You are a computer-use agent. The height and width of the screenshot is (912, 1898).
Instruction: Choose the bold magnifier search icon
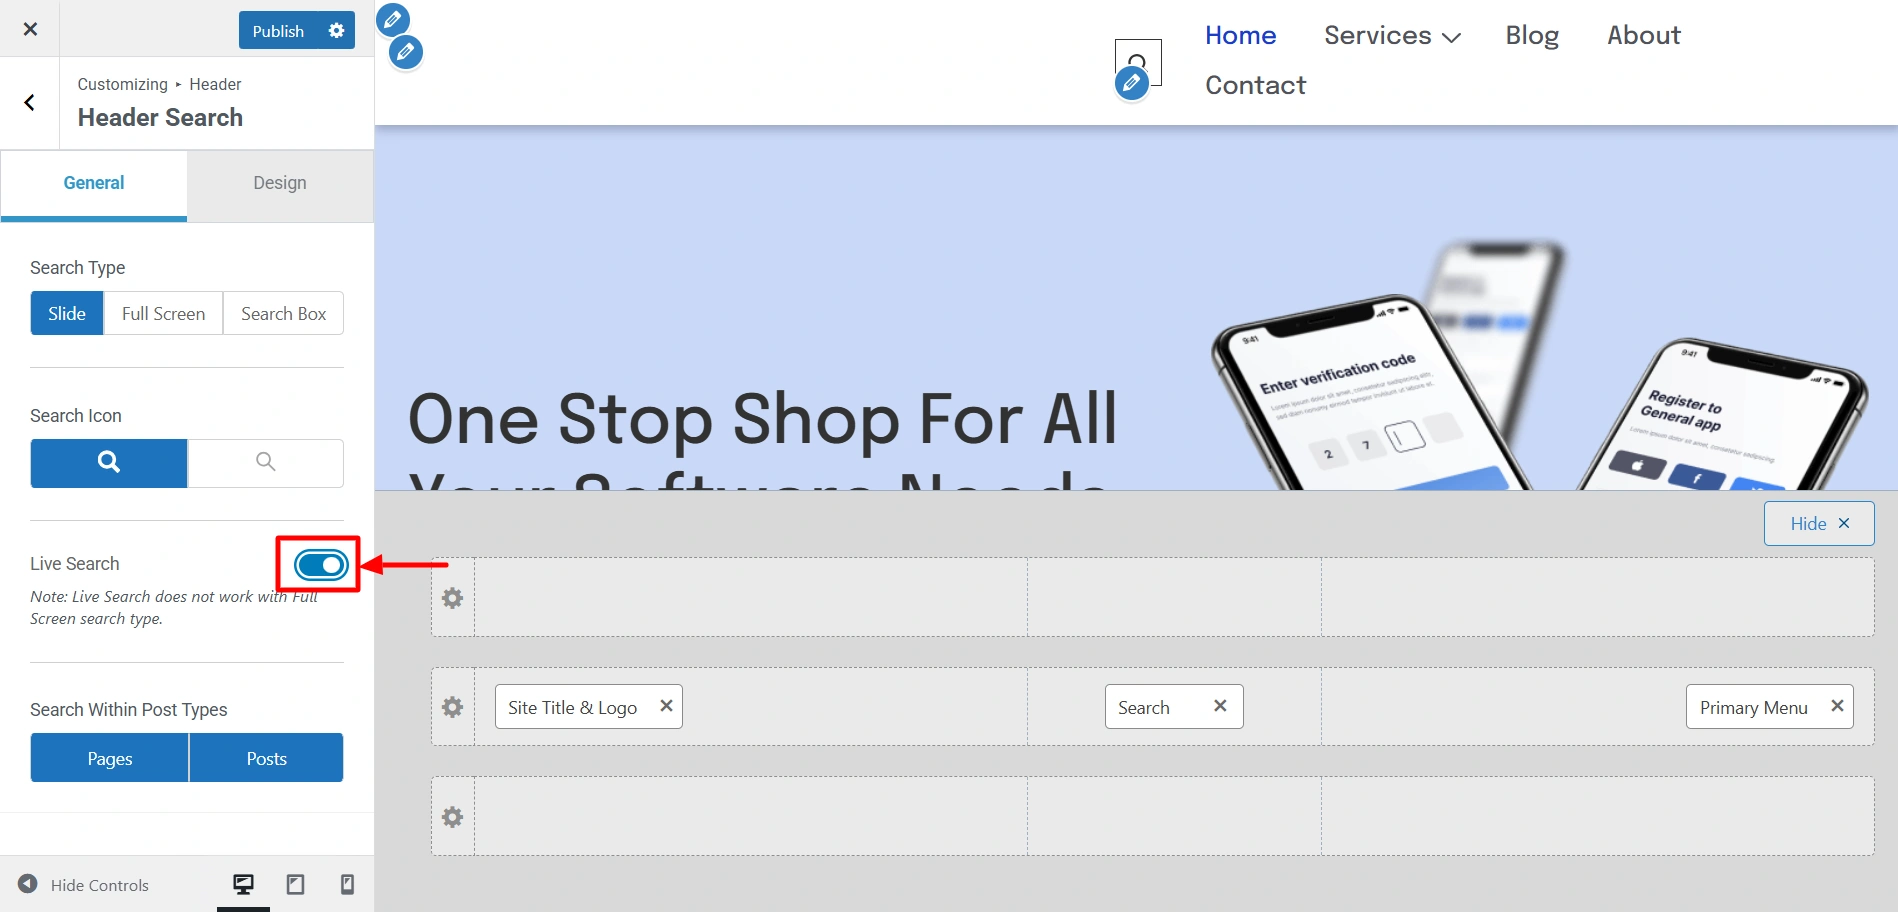[109, 462]
